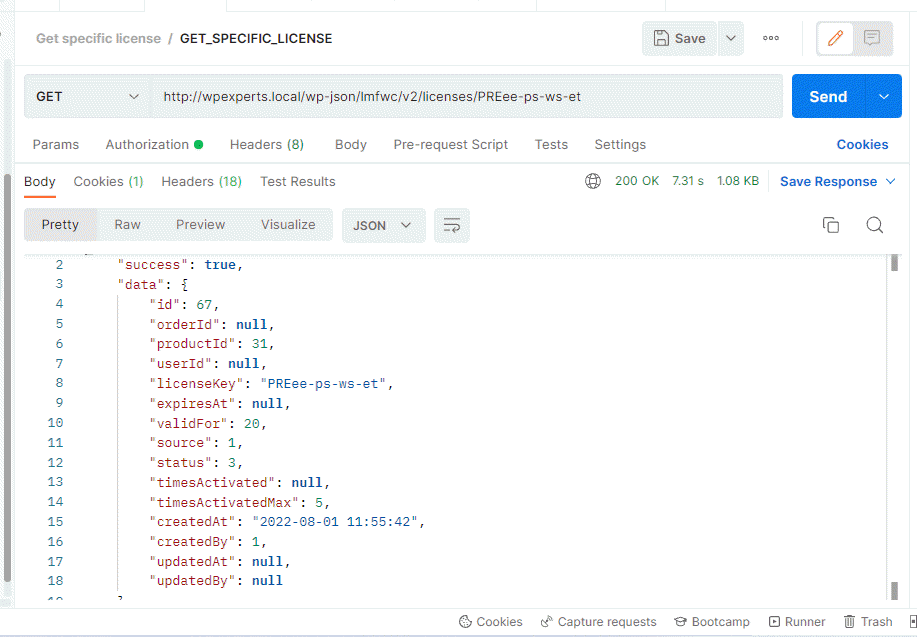Open the GET method dropdown
Viewport: 917px width, 637px height.
click(87, 97)
